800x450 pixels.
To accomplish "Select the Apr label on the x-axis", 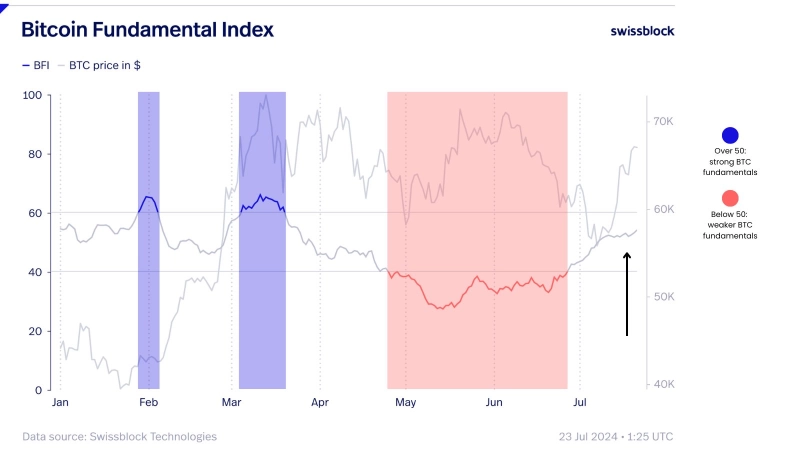I will 320,402.
